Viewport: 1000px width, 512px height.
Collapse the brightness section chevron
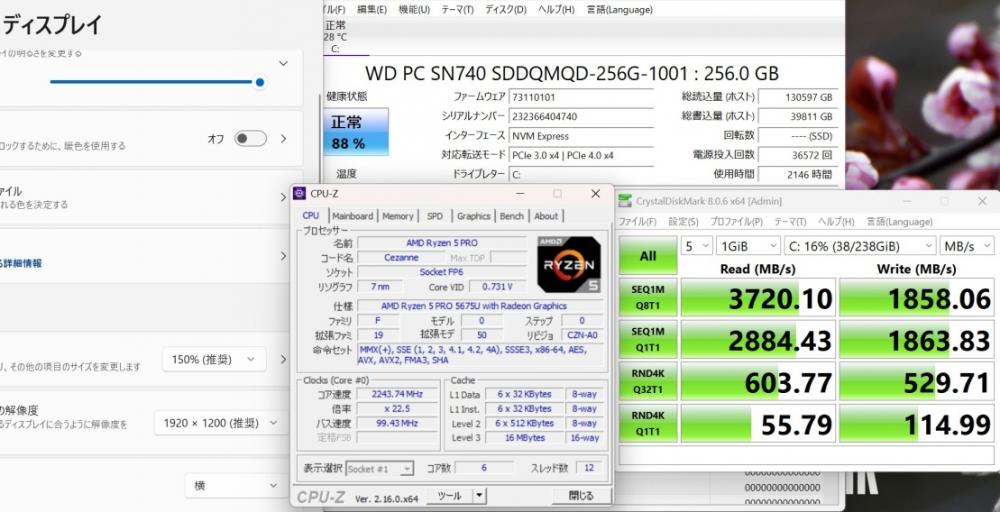pos(283,63)
